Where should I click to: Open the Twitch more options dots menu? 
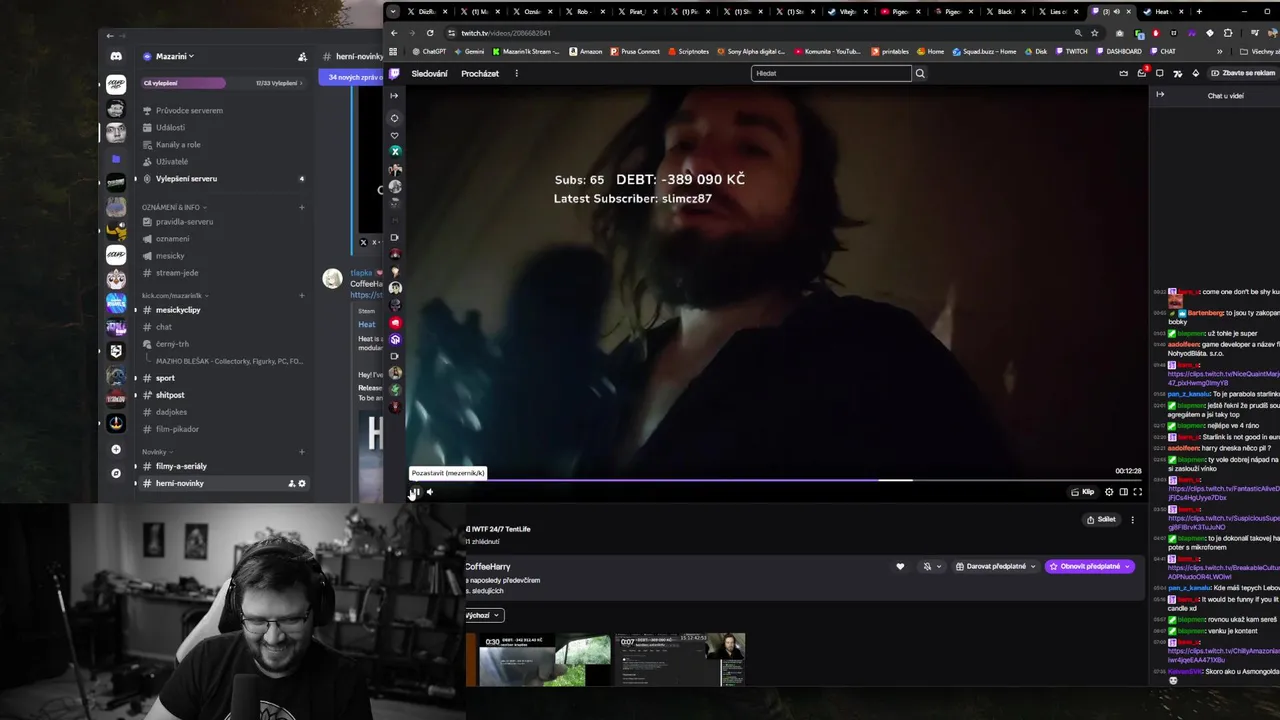click(x=516, y=73)
